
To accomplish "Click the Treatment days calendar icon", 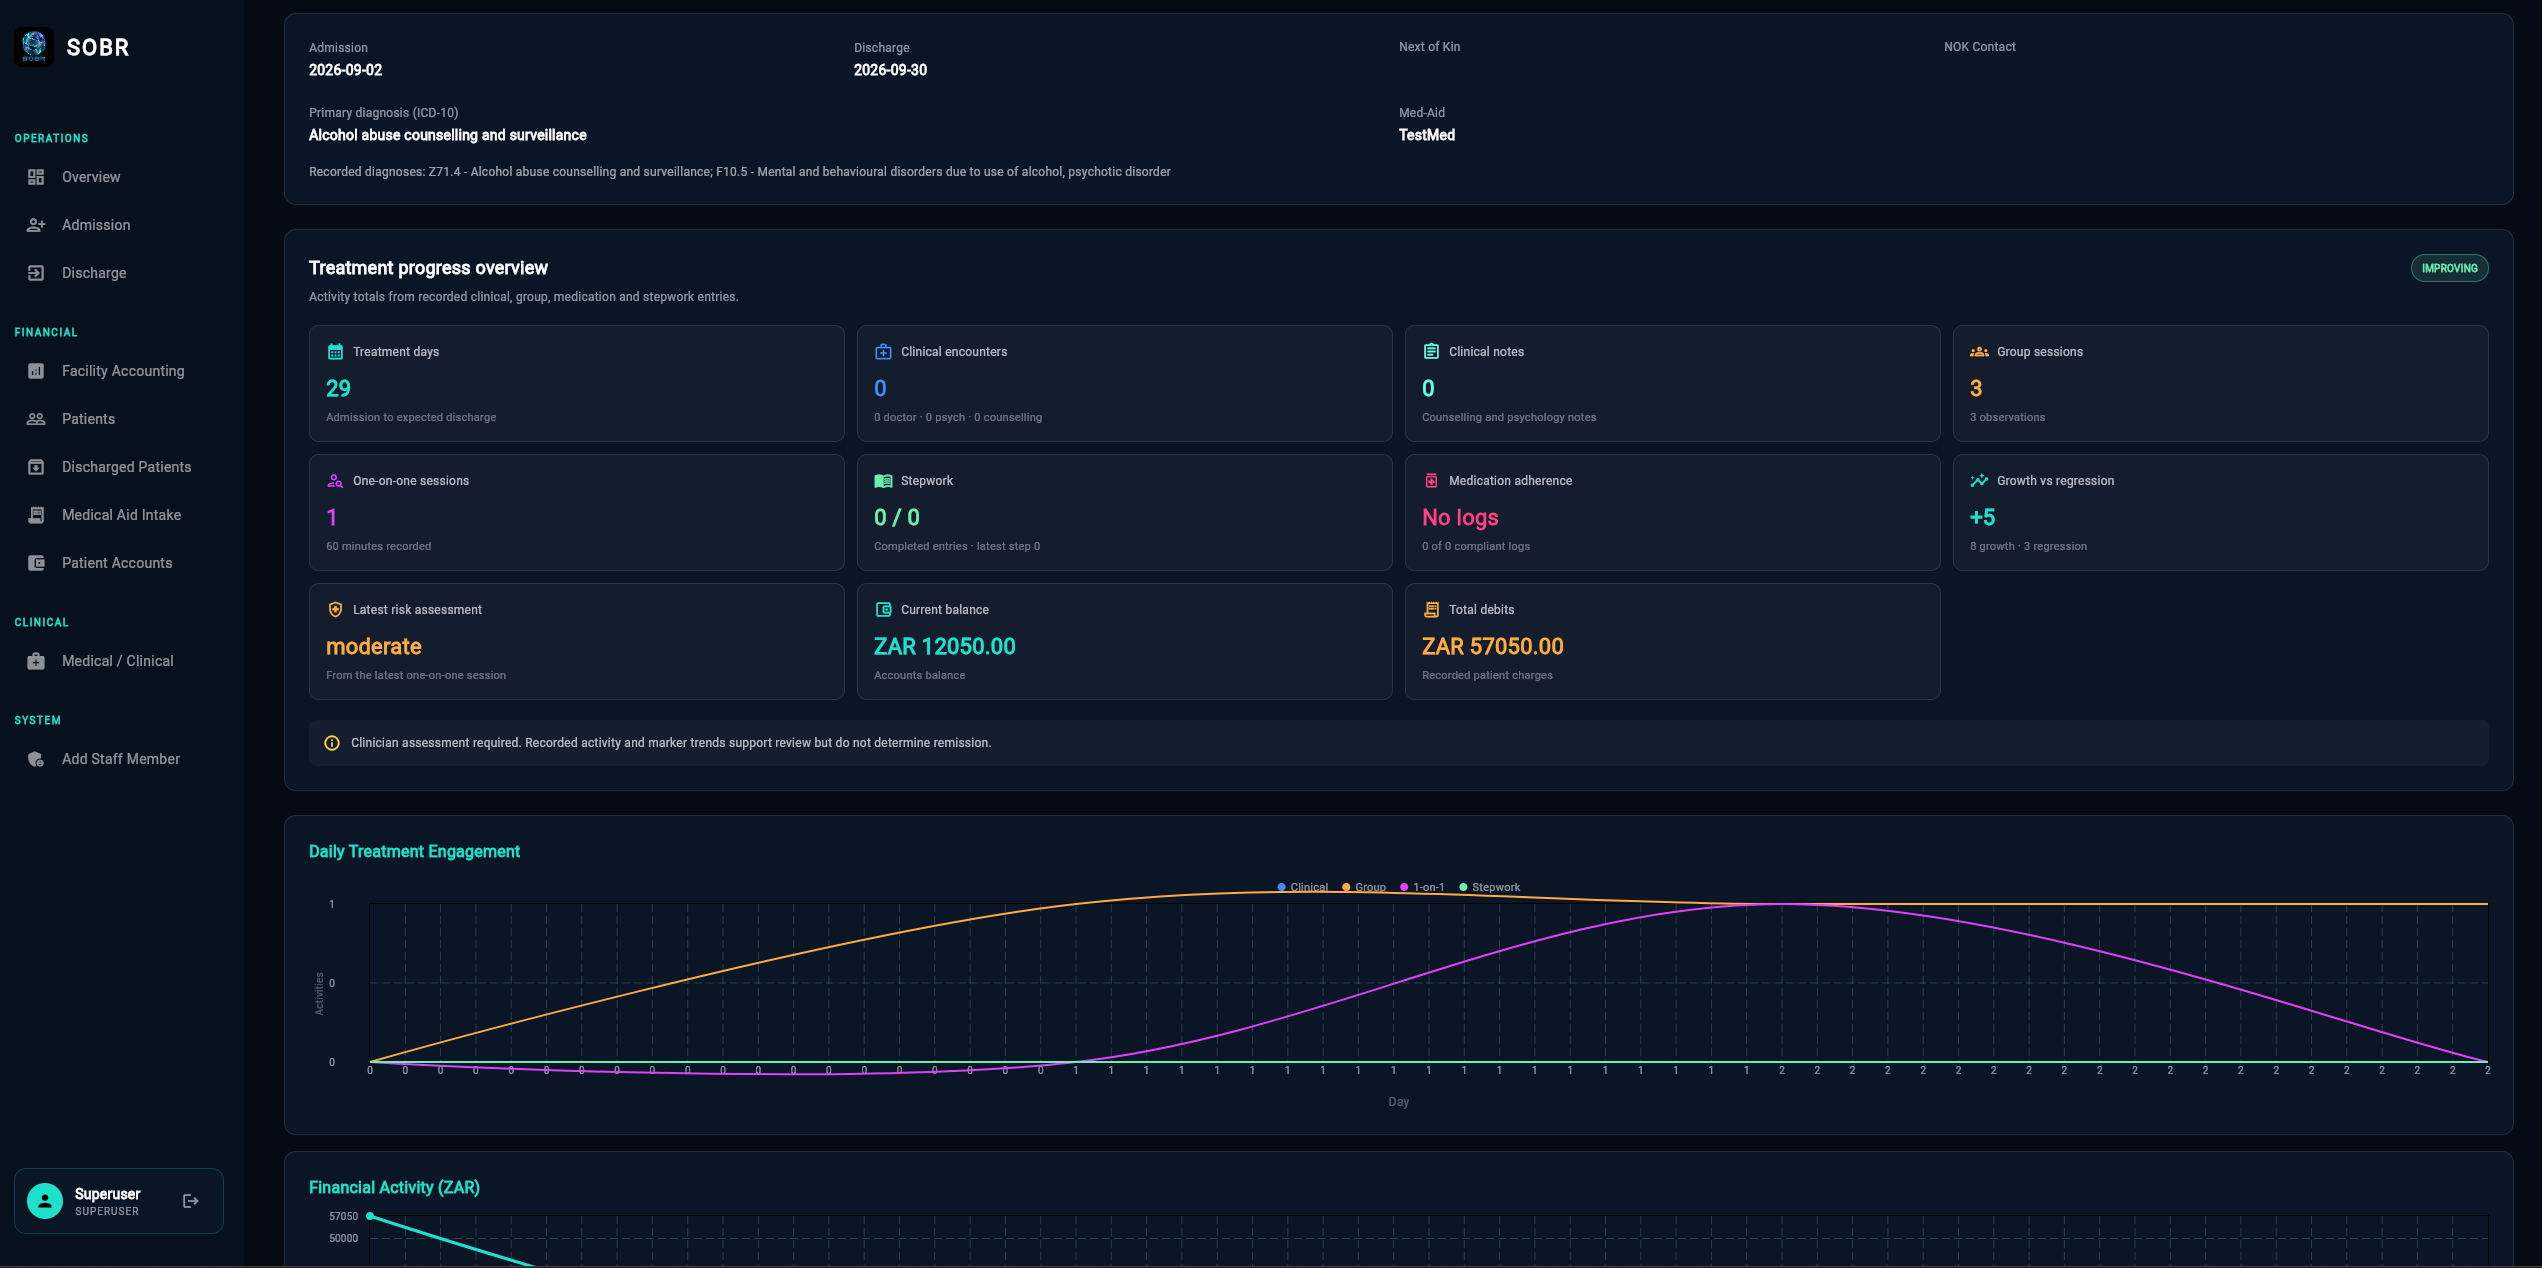I will click(x=335, y=352).
